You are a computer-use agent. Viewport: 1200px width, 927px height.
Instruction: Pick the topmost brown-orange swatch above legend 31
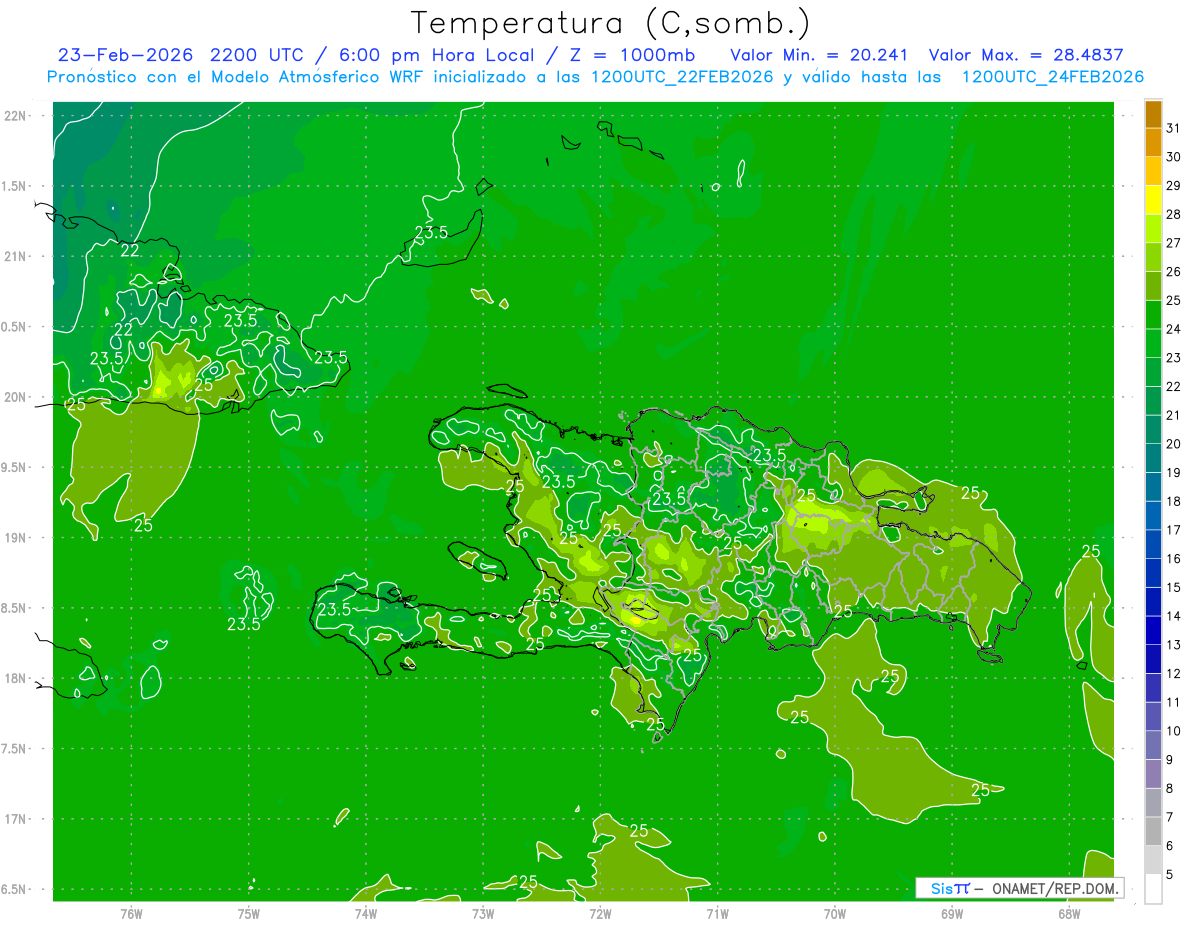1153,114
